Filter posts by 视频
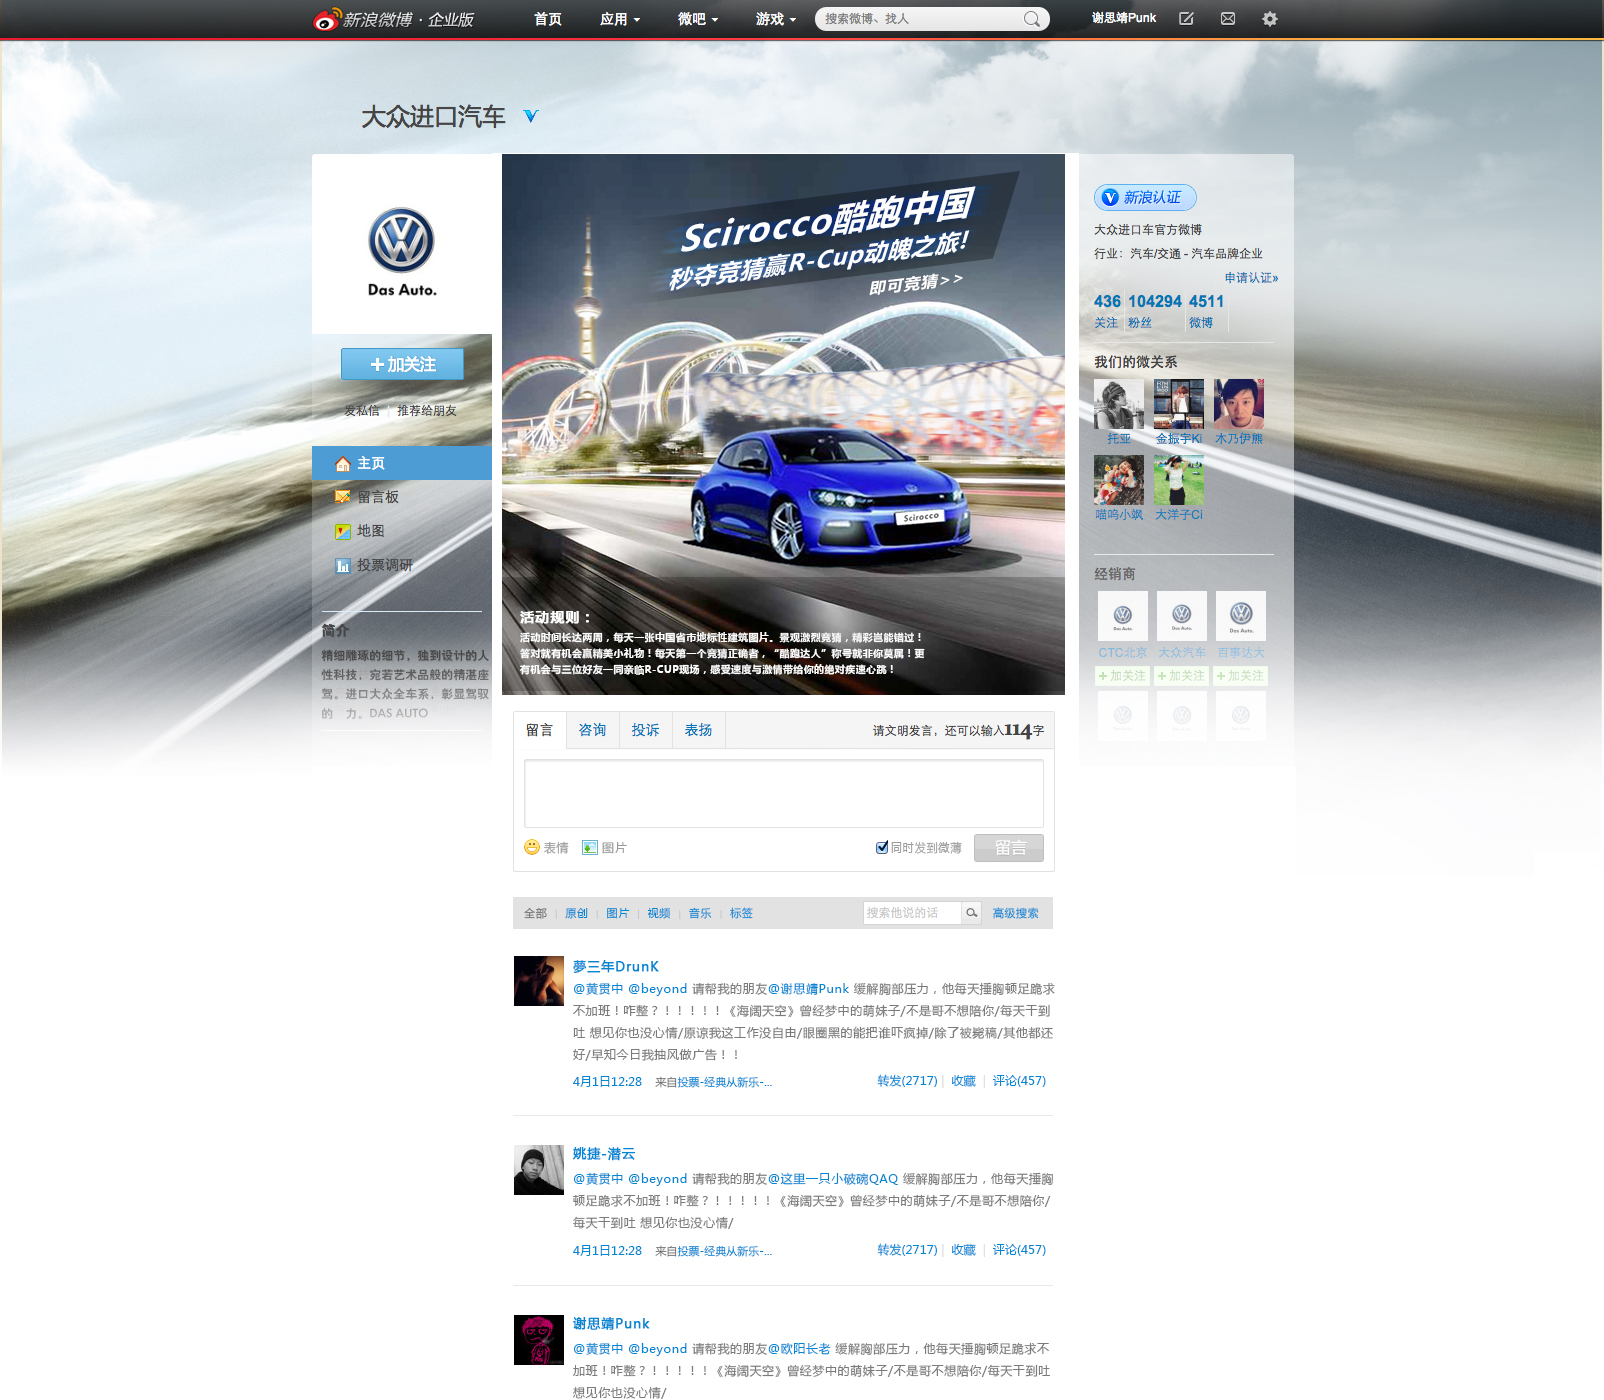Screen dimensions: 1604x1400 pos(659,913)
